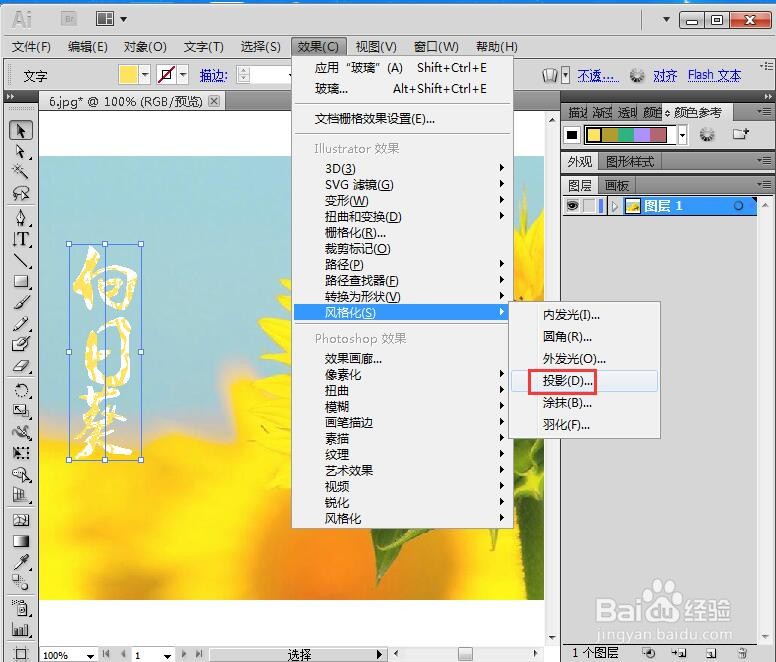This screenshot has height=662, width=776.
Task: Click the Flash 文本 link
Action: (714, 76)
